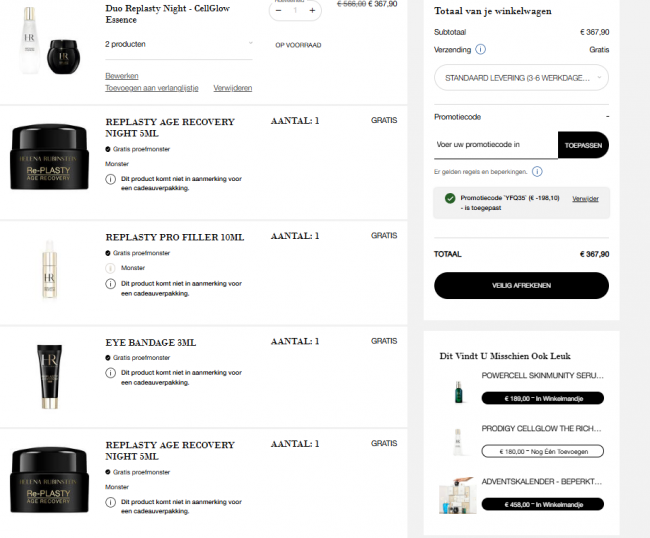This screenshot has width=650, height=538.
Task: Click the promotiecode input field
Action: pyautogui.click(x=496, y=145)
